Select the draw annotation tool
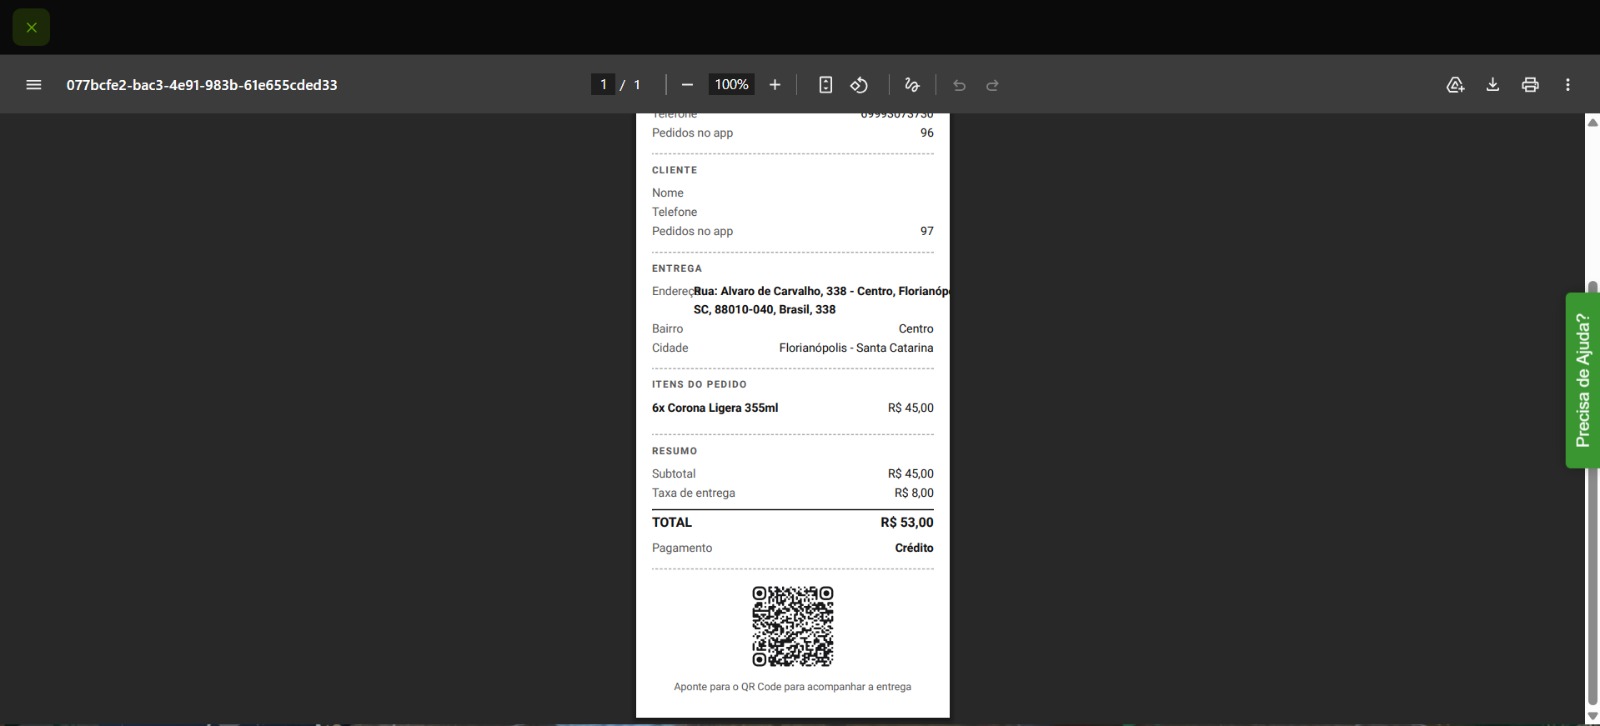 [911, 85]
